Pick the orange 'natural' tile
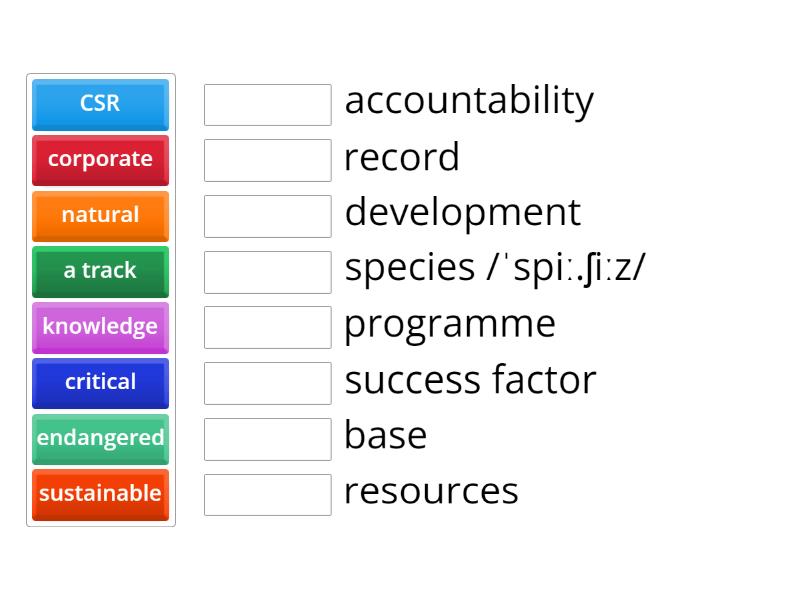 point(100,216)
